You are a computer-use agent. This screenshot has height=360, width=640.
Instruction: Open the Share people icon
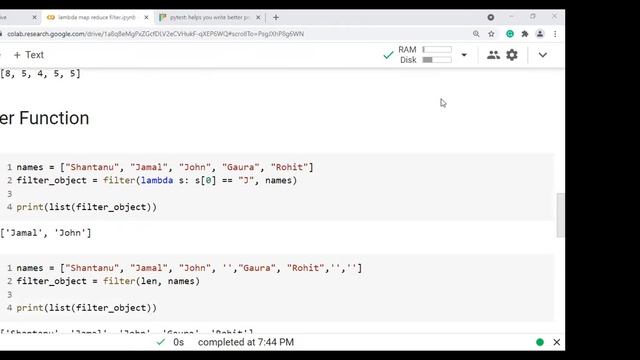(493, 55)
